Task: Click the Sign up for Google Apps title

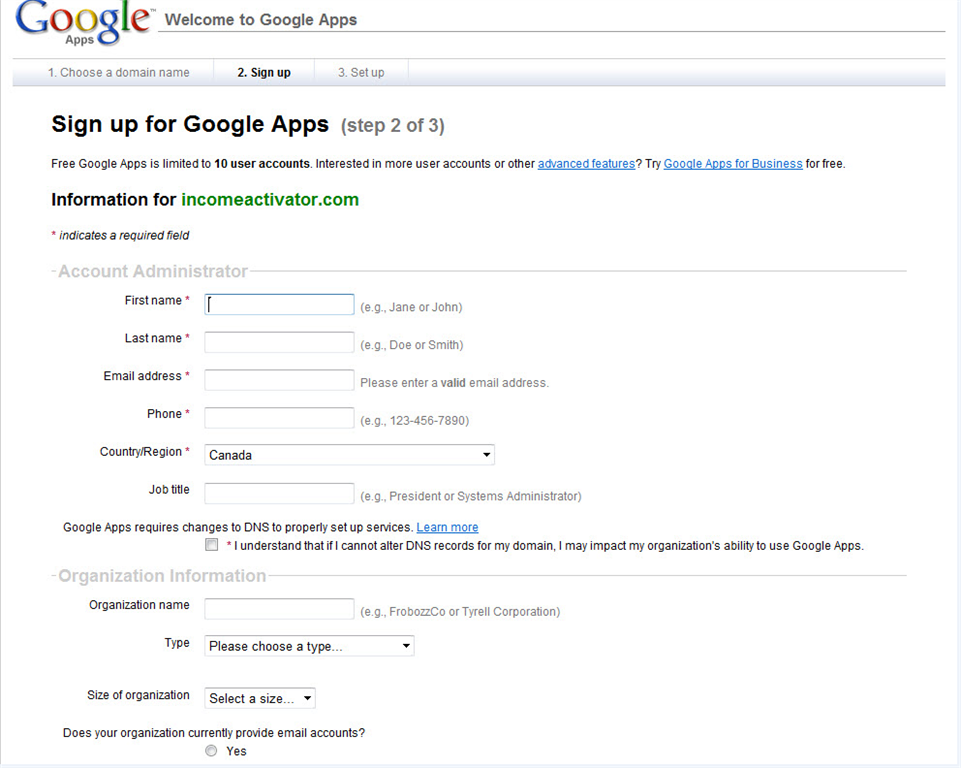Action: (190, 124)
